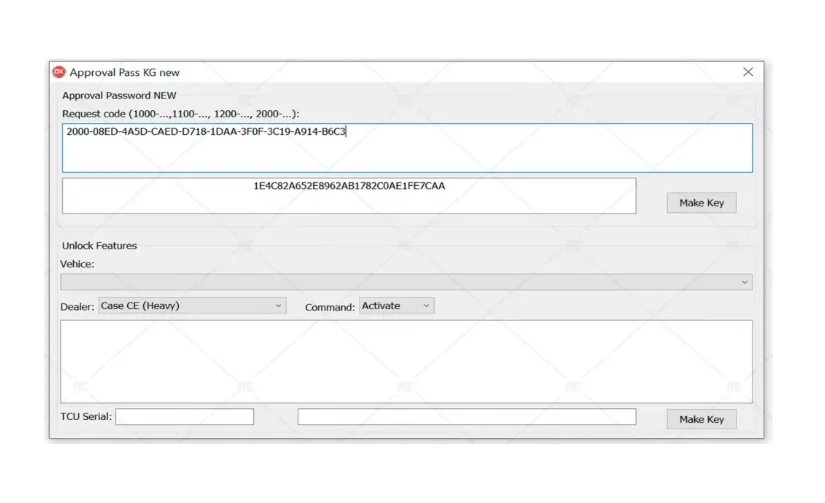This screenshot has width=825, height=503.
Task: Click the Case CE (Heavy) dealer value
Action: (x=140, y=306)
